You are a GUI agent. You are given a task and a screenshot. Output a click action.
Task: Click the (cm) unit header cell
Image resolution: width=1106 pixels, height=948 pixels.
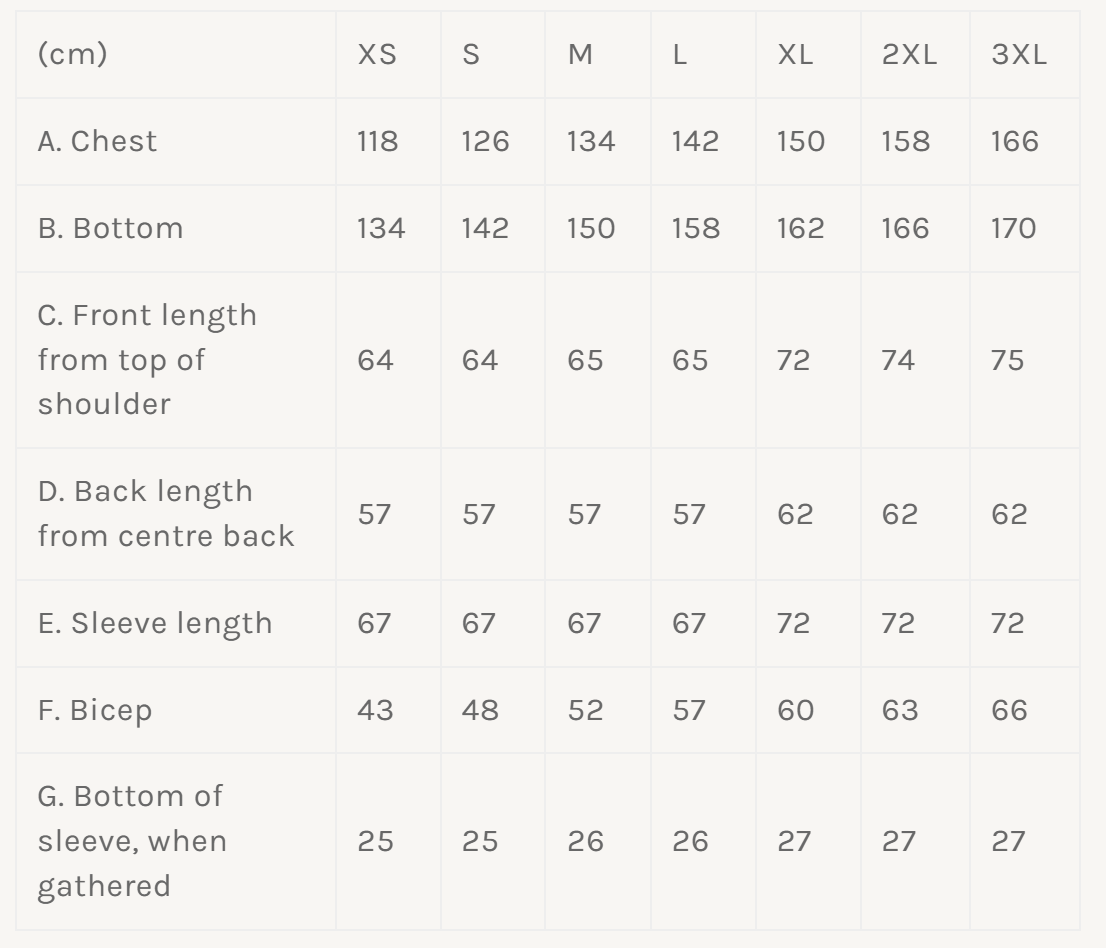point(72,54)
